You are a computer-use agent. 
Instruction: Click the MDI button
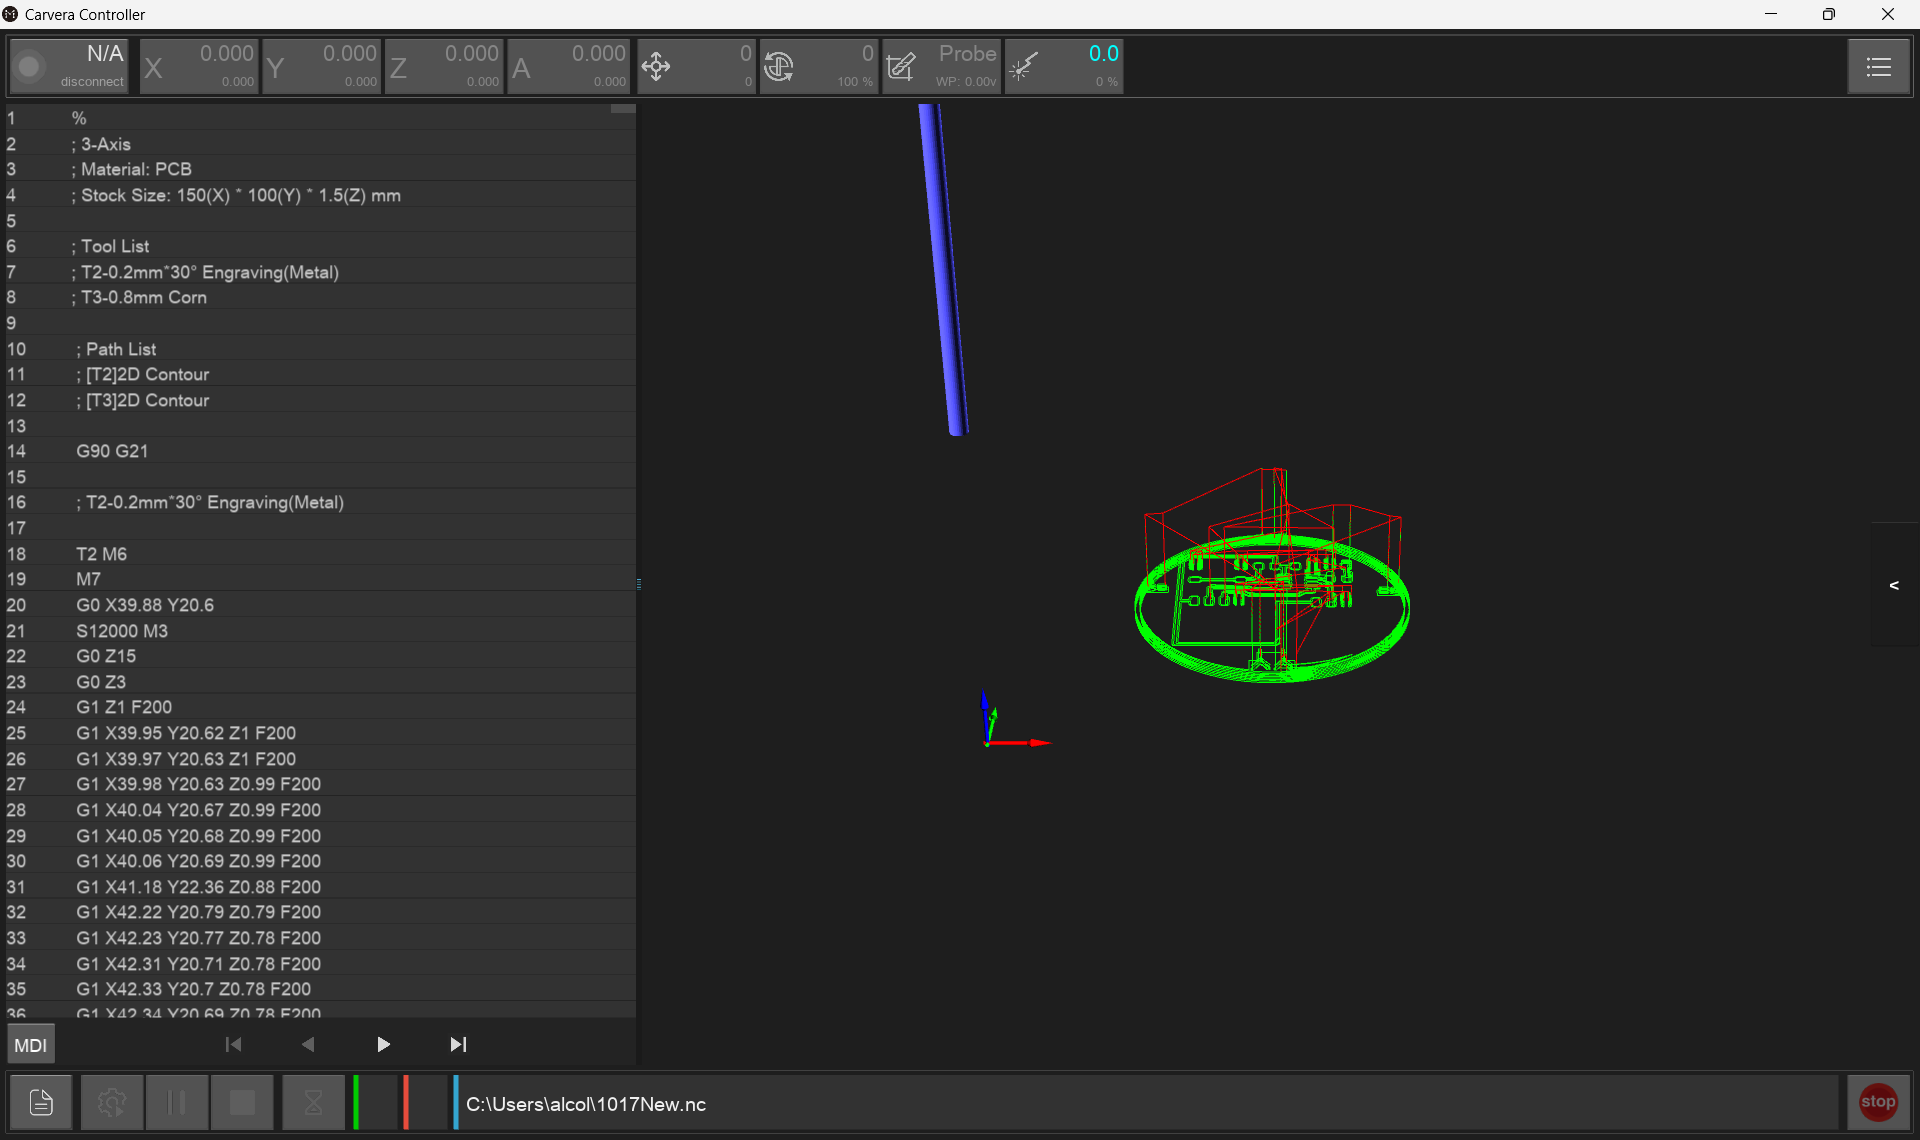pyautogui.click(x=30, y=1045)
